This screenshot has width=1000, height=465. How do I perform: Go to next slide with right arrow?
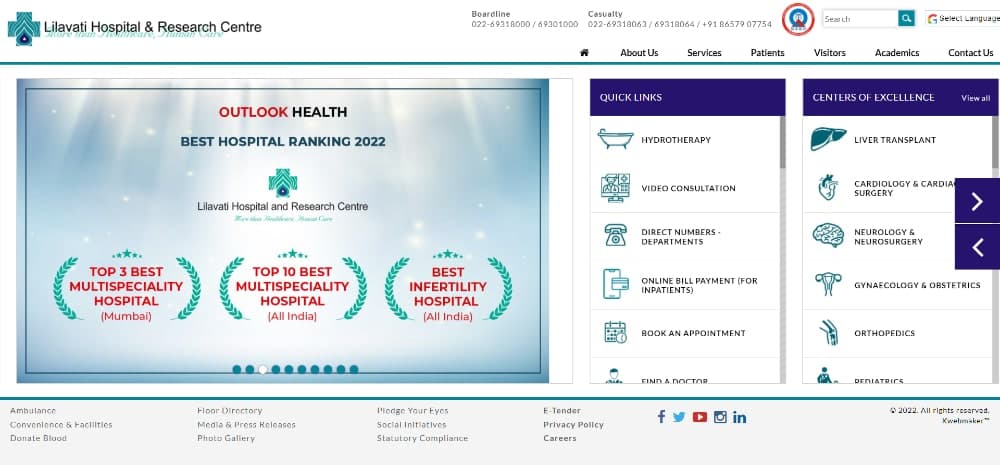(977, 201)
